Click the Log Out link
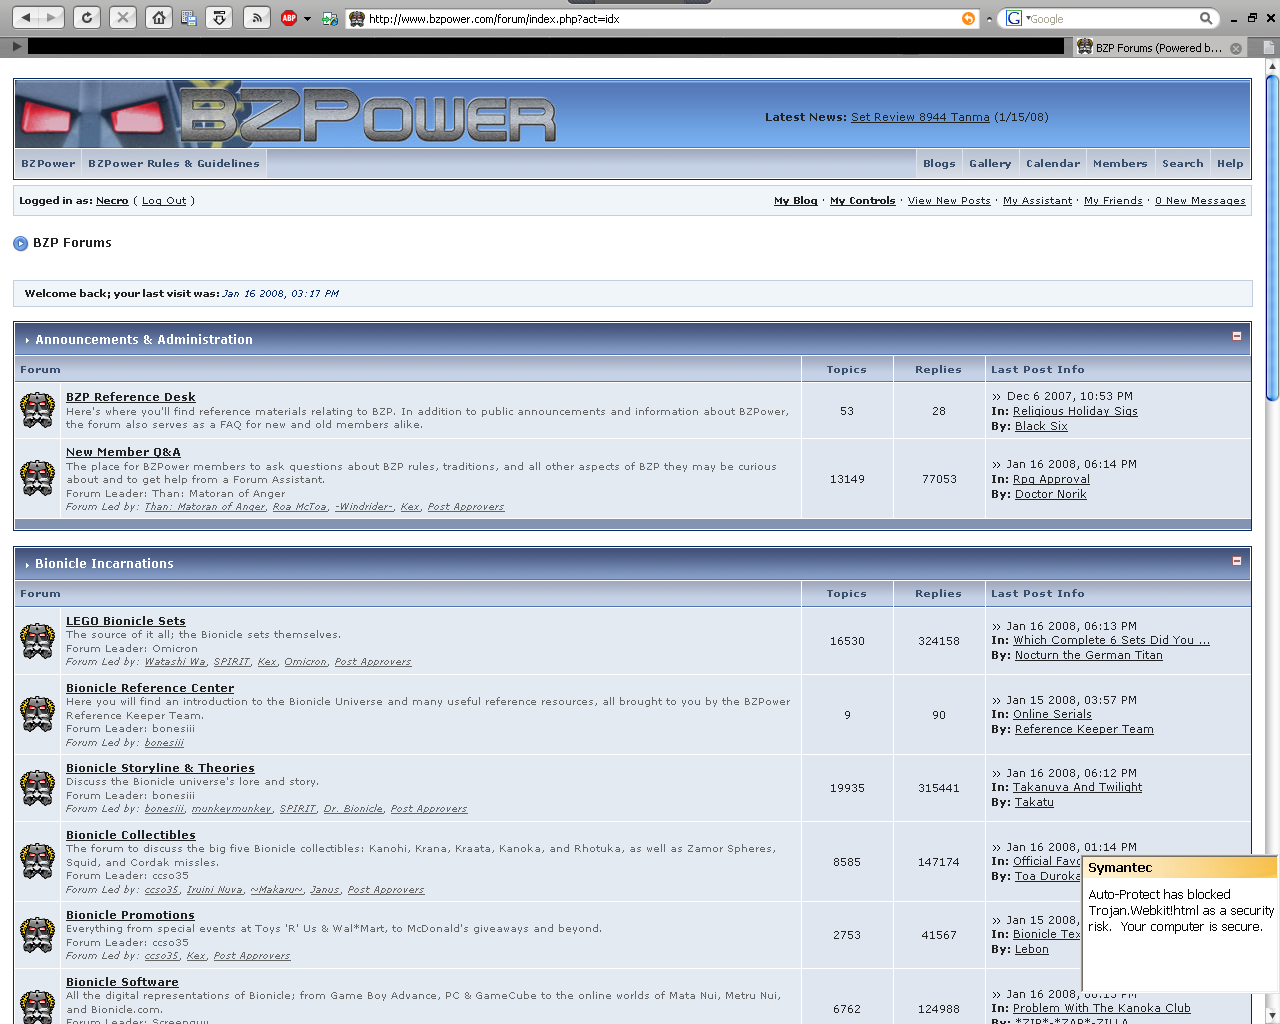 click(x=164, y=200)
